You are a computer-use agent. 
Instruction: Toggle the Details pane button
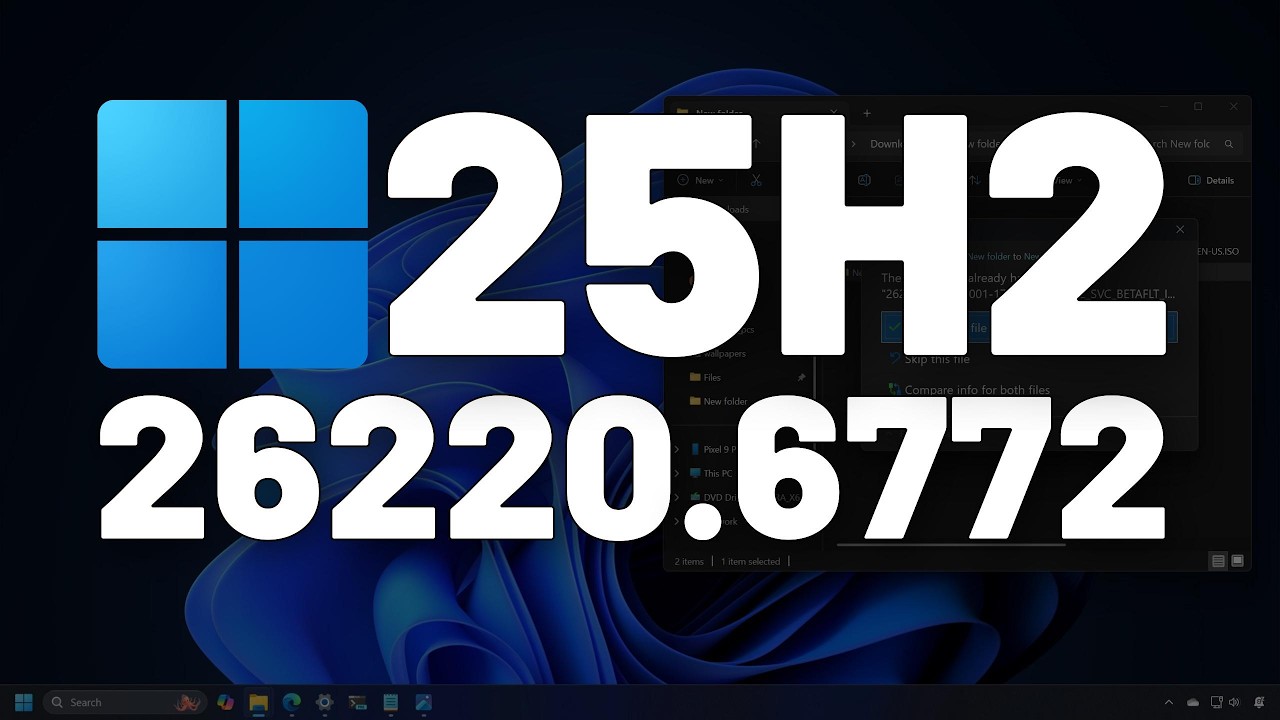pos(1211,180)
